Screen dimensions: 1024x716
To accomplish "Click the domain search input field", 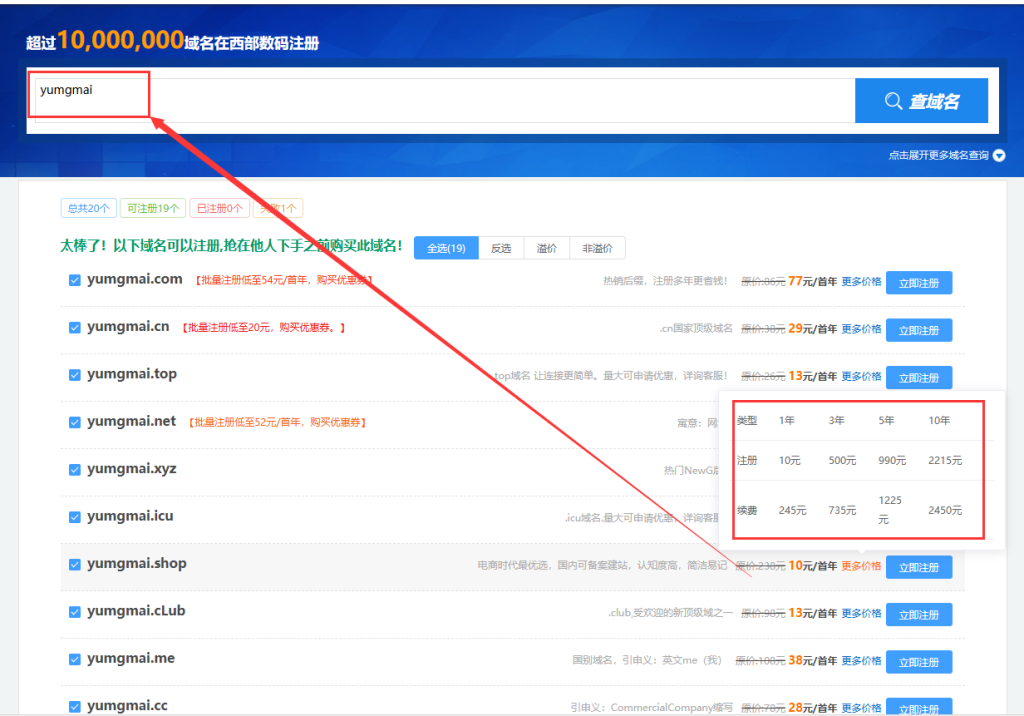I will click(440, 100).
